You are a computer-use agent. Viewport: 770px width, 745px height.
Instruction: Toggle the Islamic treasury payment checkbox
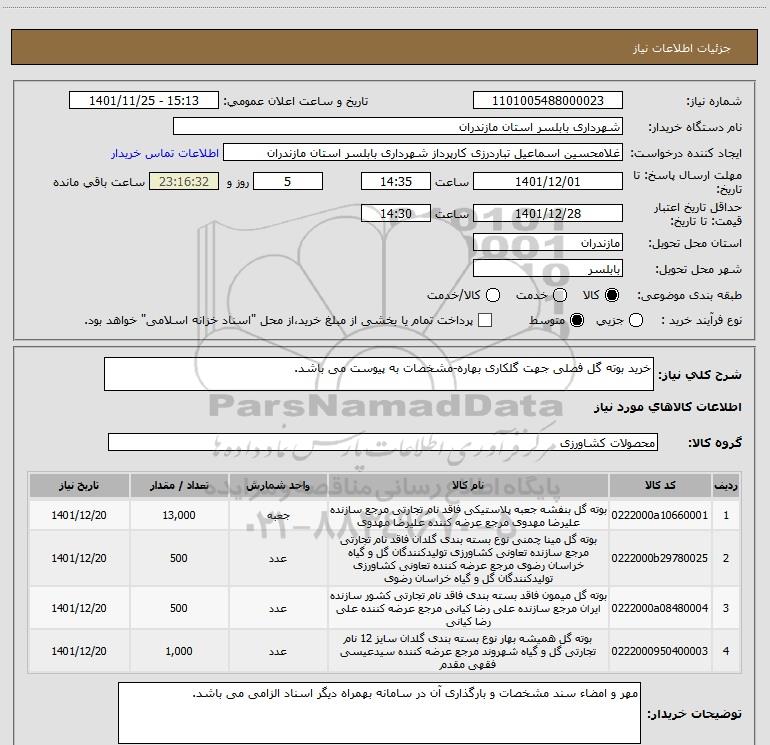[485, 320]
